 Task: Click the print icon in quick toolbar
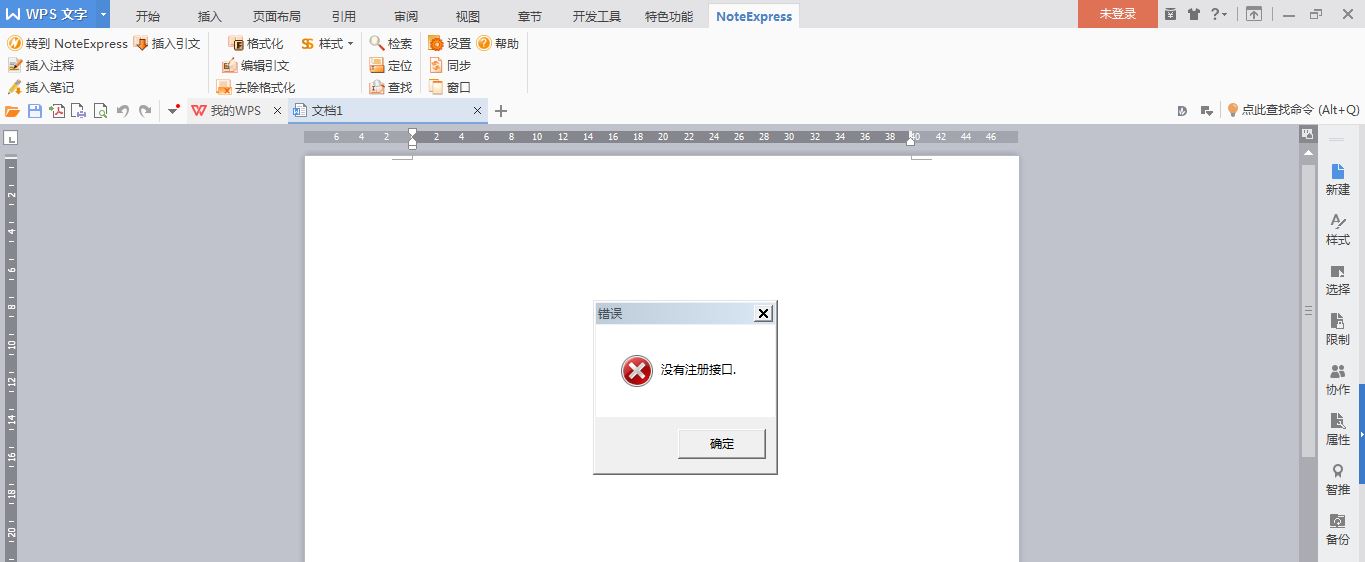[79, 111]
